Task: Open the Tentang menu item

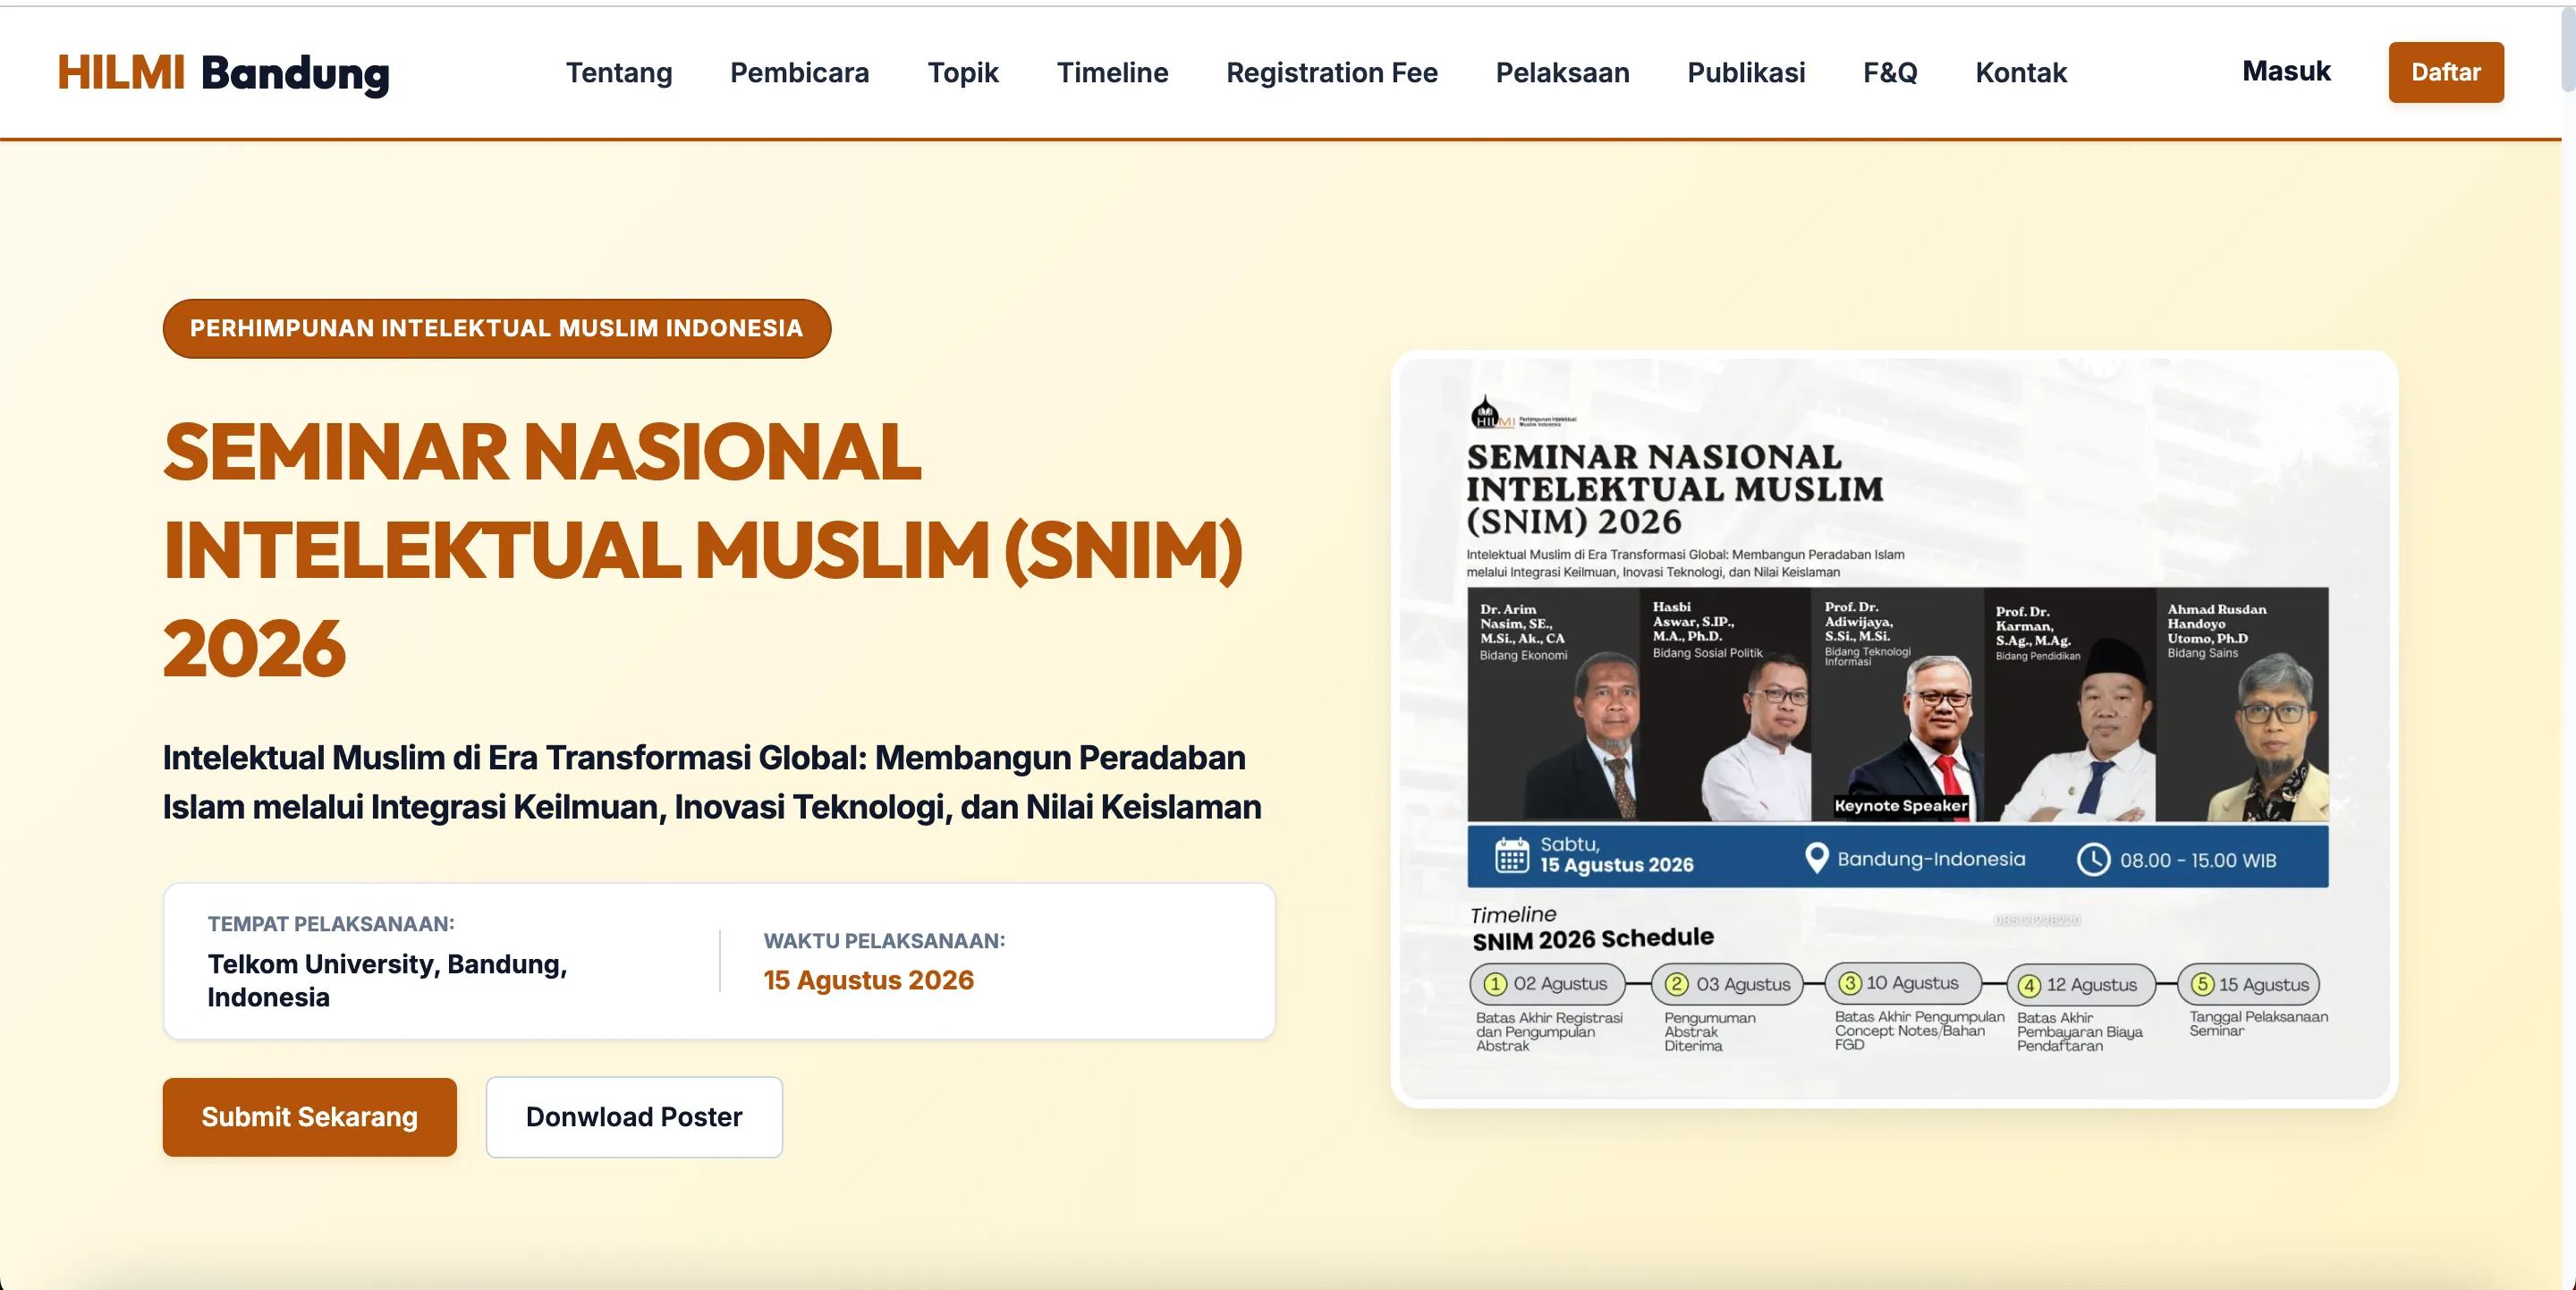Action: pos(619,73)
